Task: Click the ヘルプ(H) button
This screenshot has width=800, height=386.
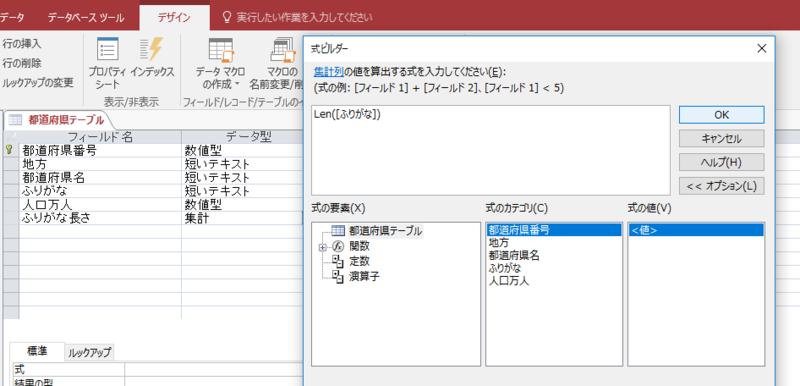Action: point(721,162)
